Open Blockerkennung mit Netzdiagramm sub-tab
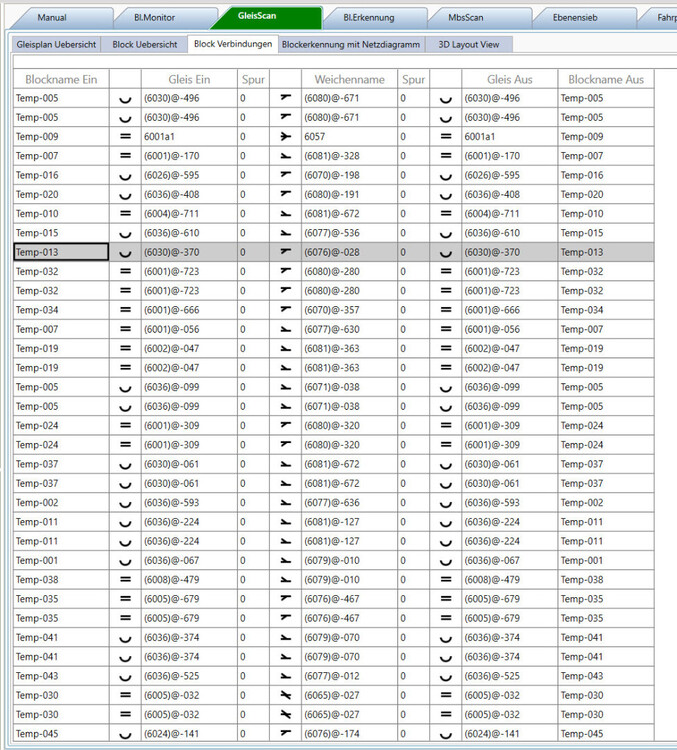 tap(351, 44)
